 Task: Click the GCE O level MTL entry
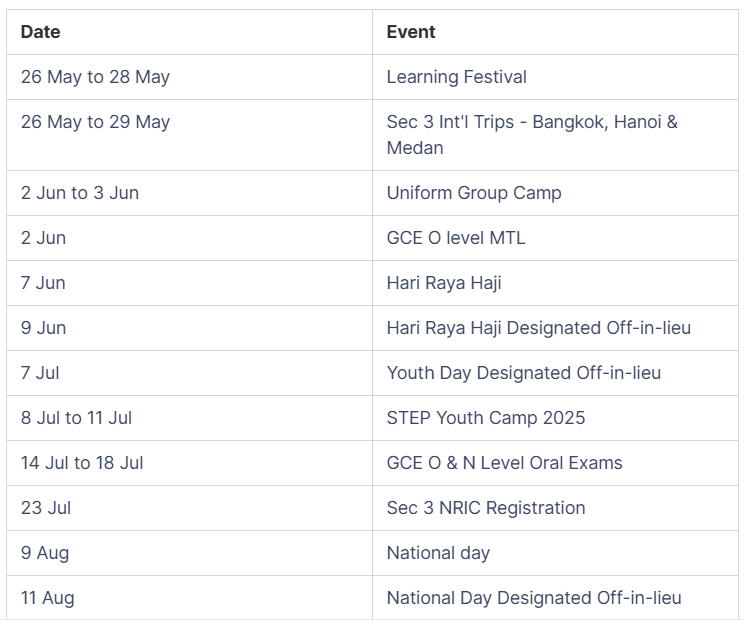tap(456, 238)
